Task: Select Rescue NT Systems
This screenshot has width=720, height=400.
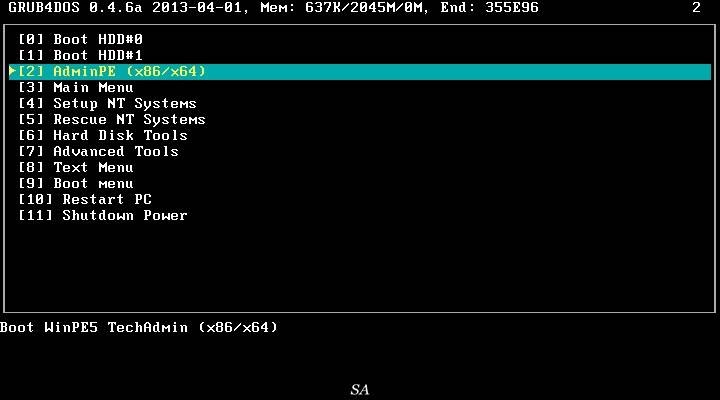Action: pyautogui.click(x=112, y=120)
